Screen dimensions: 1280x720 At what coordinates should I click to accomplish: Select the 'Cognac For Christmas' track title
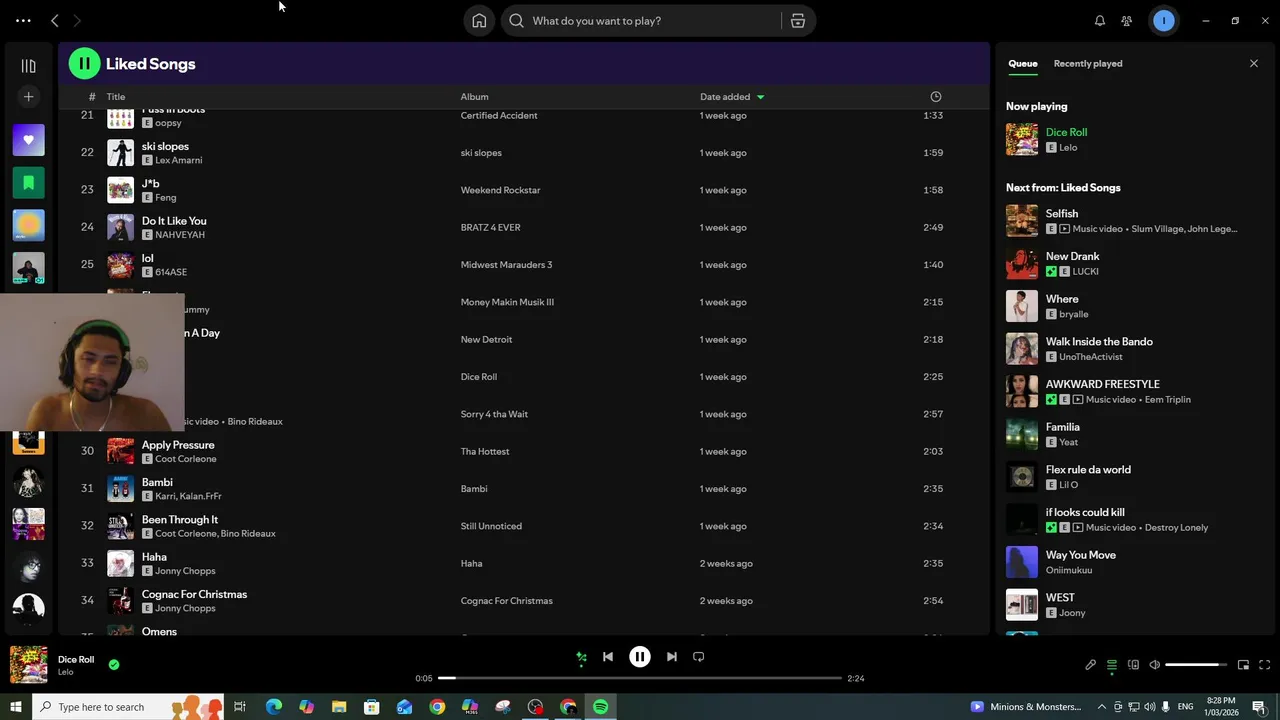pyautogui.click(x=194, y=594)
